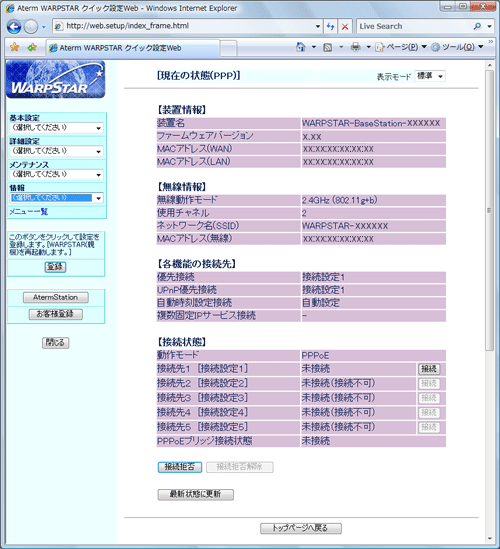Click the 最新状態に更新 button
This screenshot has width=500, height=549.
point(195,494)
